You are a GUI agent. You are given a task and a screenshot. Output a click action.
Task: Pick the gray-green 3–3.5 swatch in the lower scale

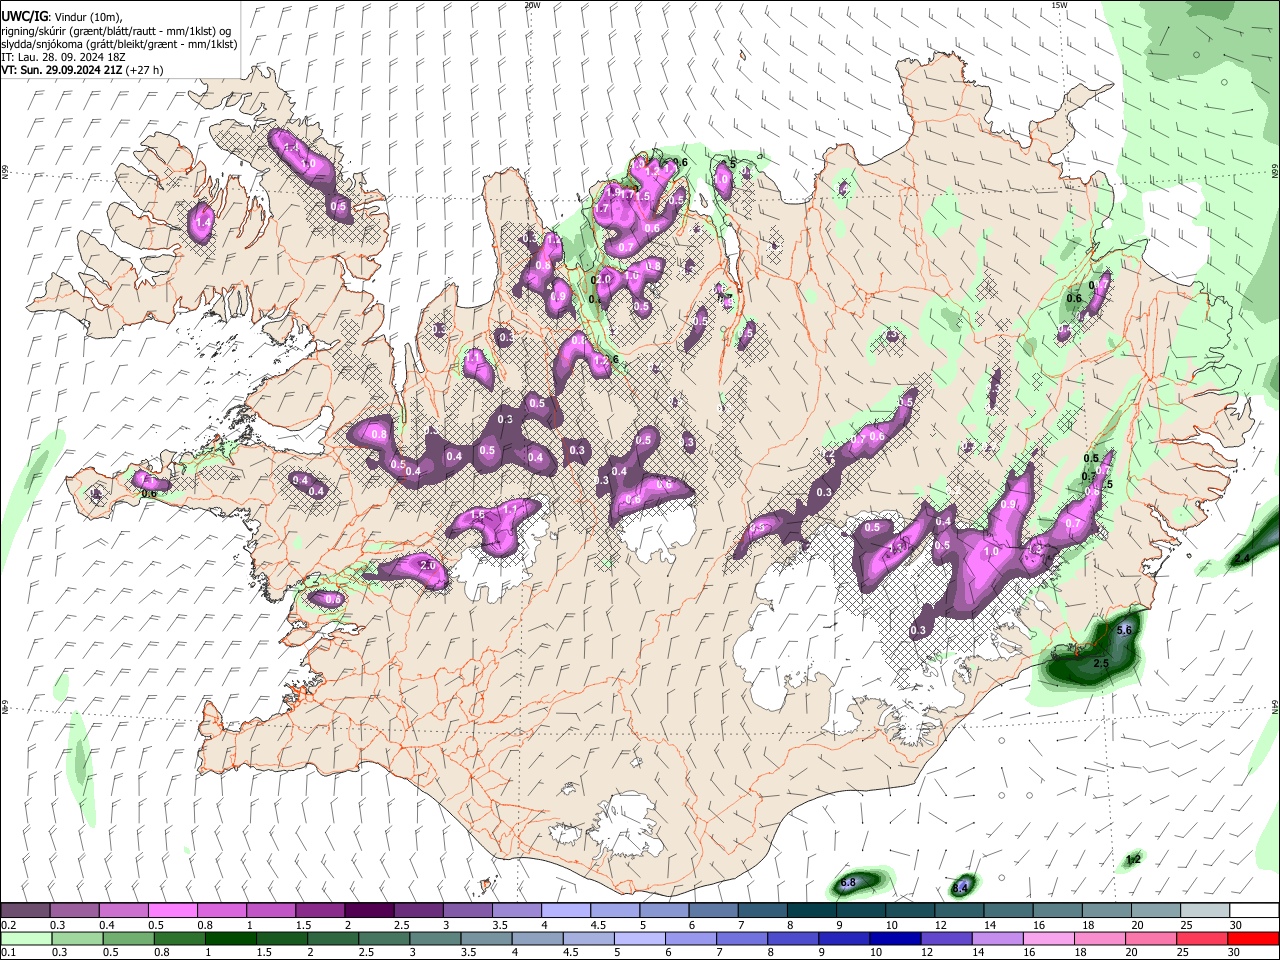pyautogui.click(x=436, y=938)
